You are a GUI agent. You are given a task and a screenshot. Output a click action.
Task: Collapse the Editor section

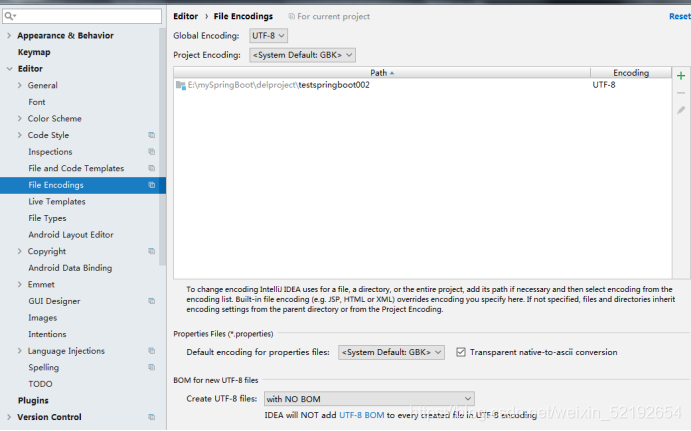click(x=9, y=69)
